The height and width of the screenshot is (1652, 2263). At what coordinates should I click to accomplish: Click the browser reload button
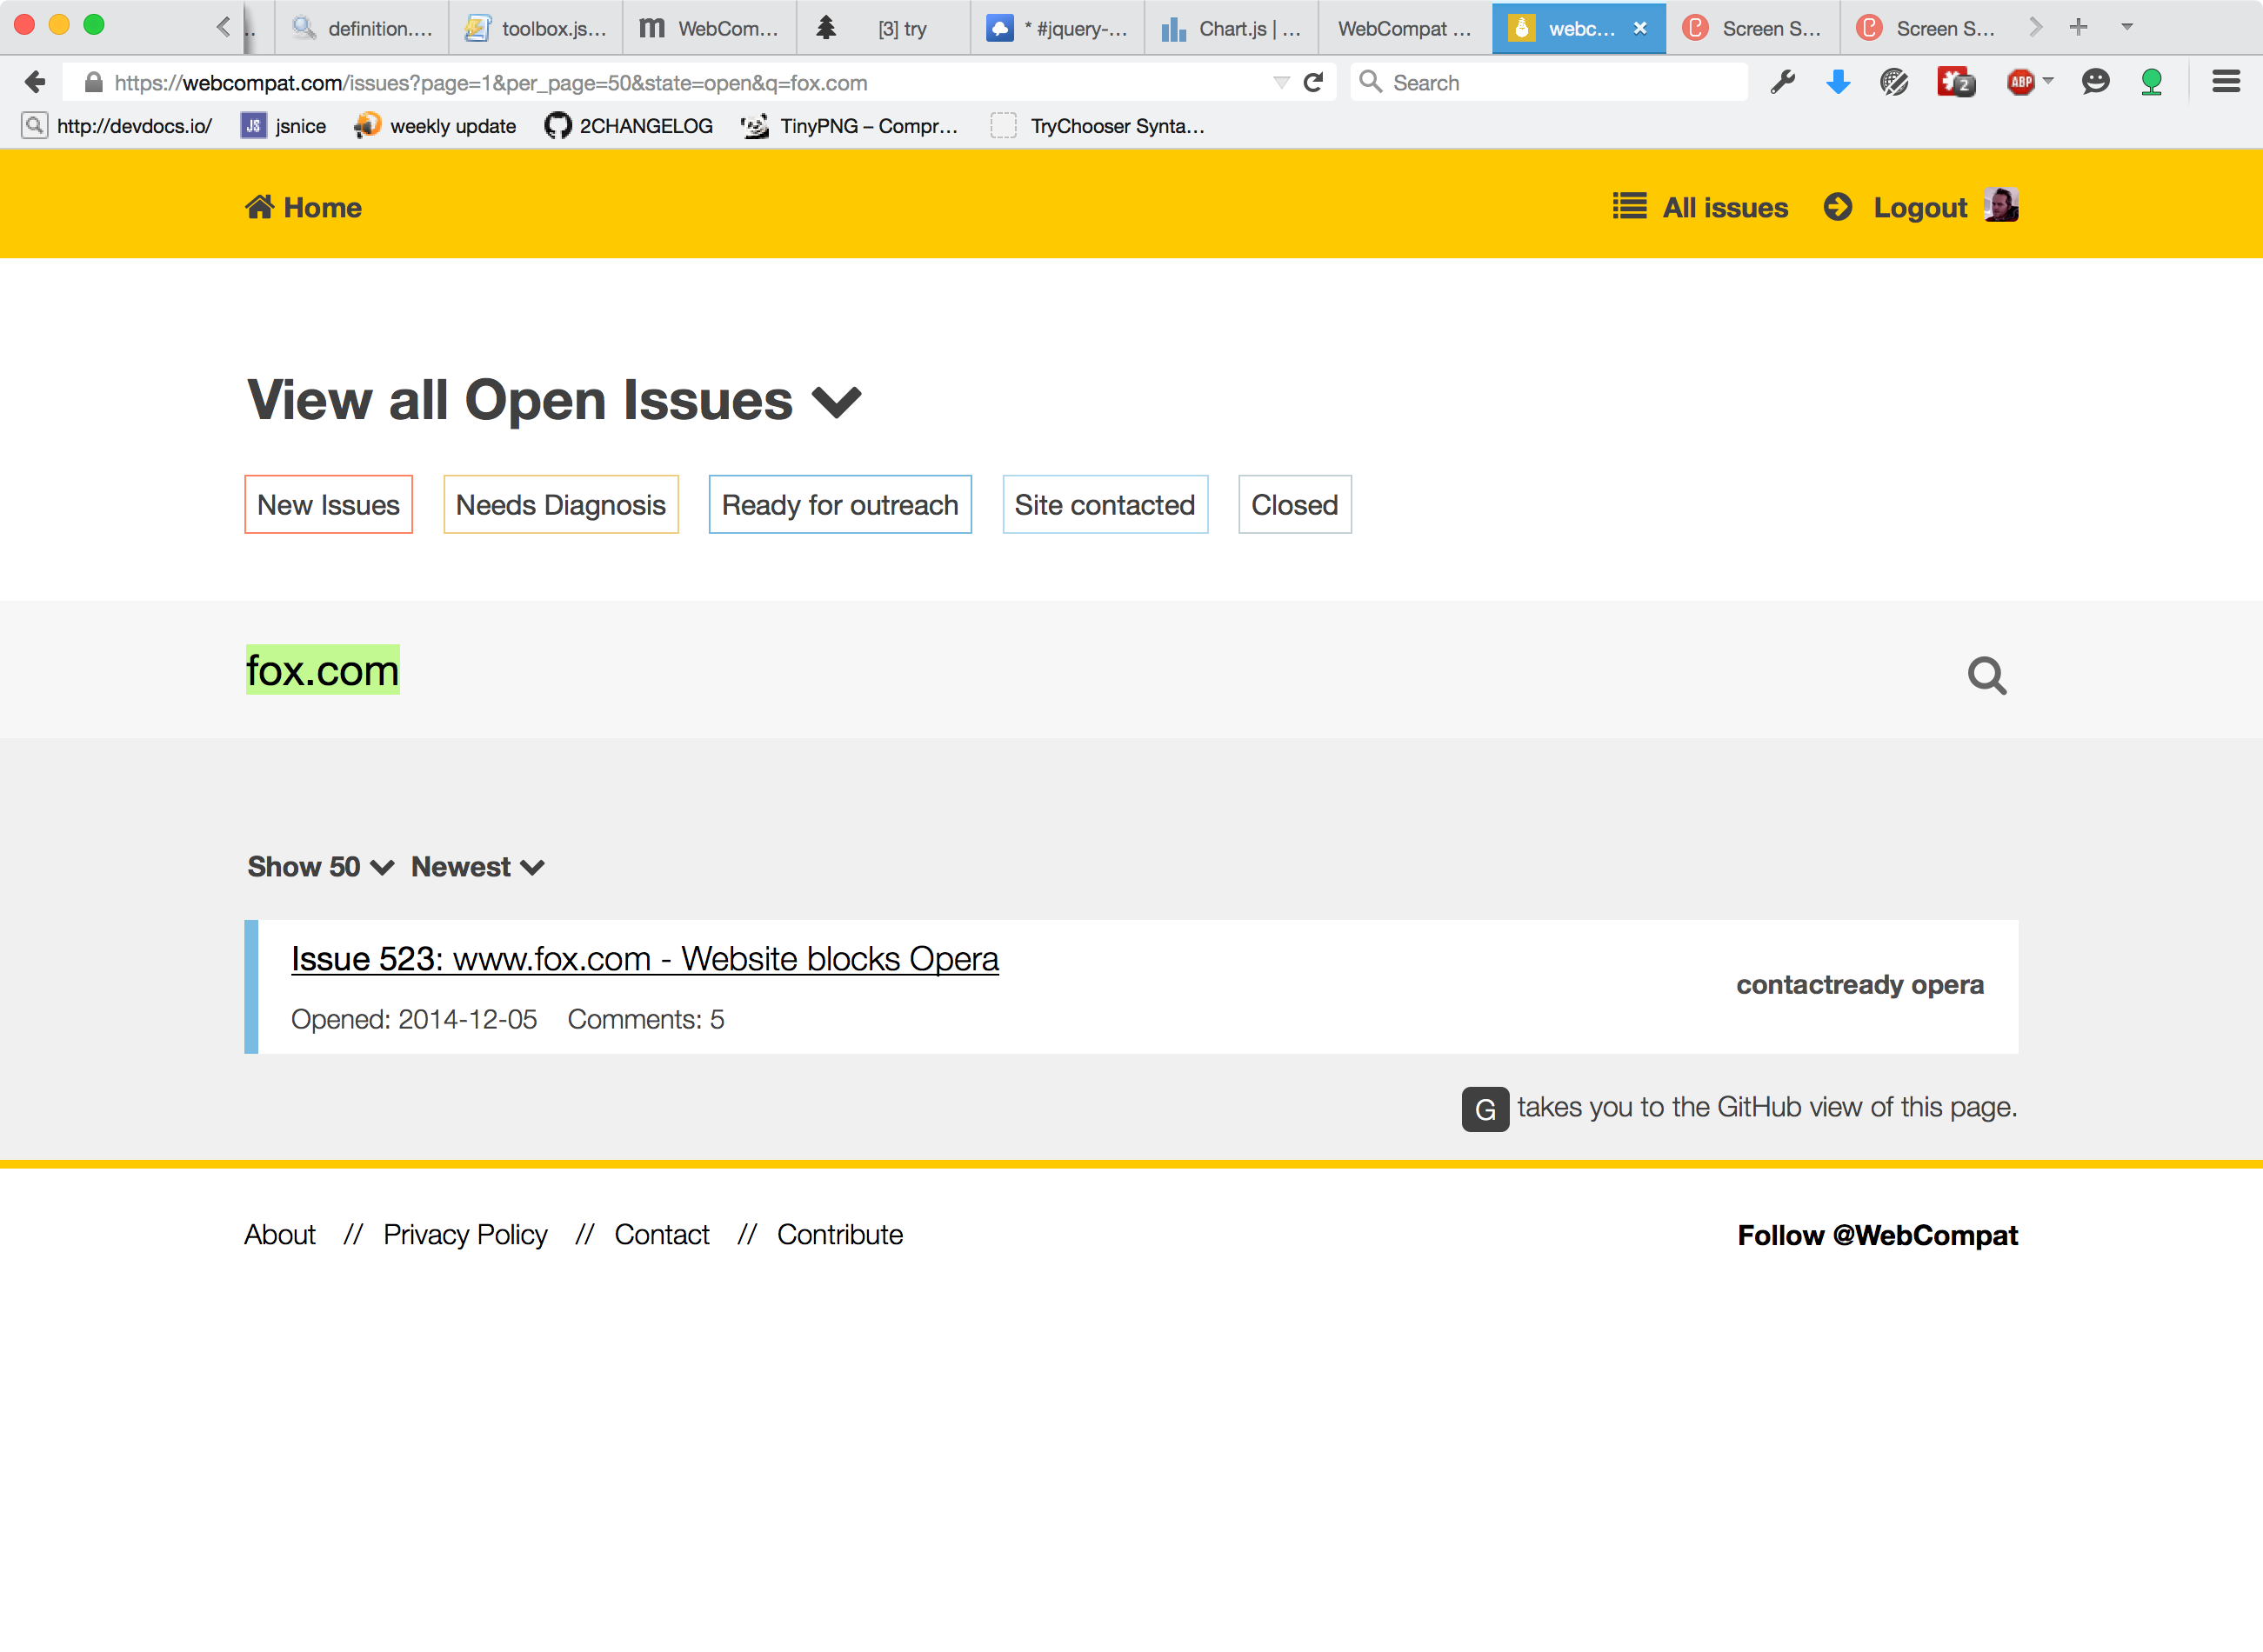(1313, 83)
